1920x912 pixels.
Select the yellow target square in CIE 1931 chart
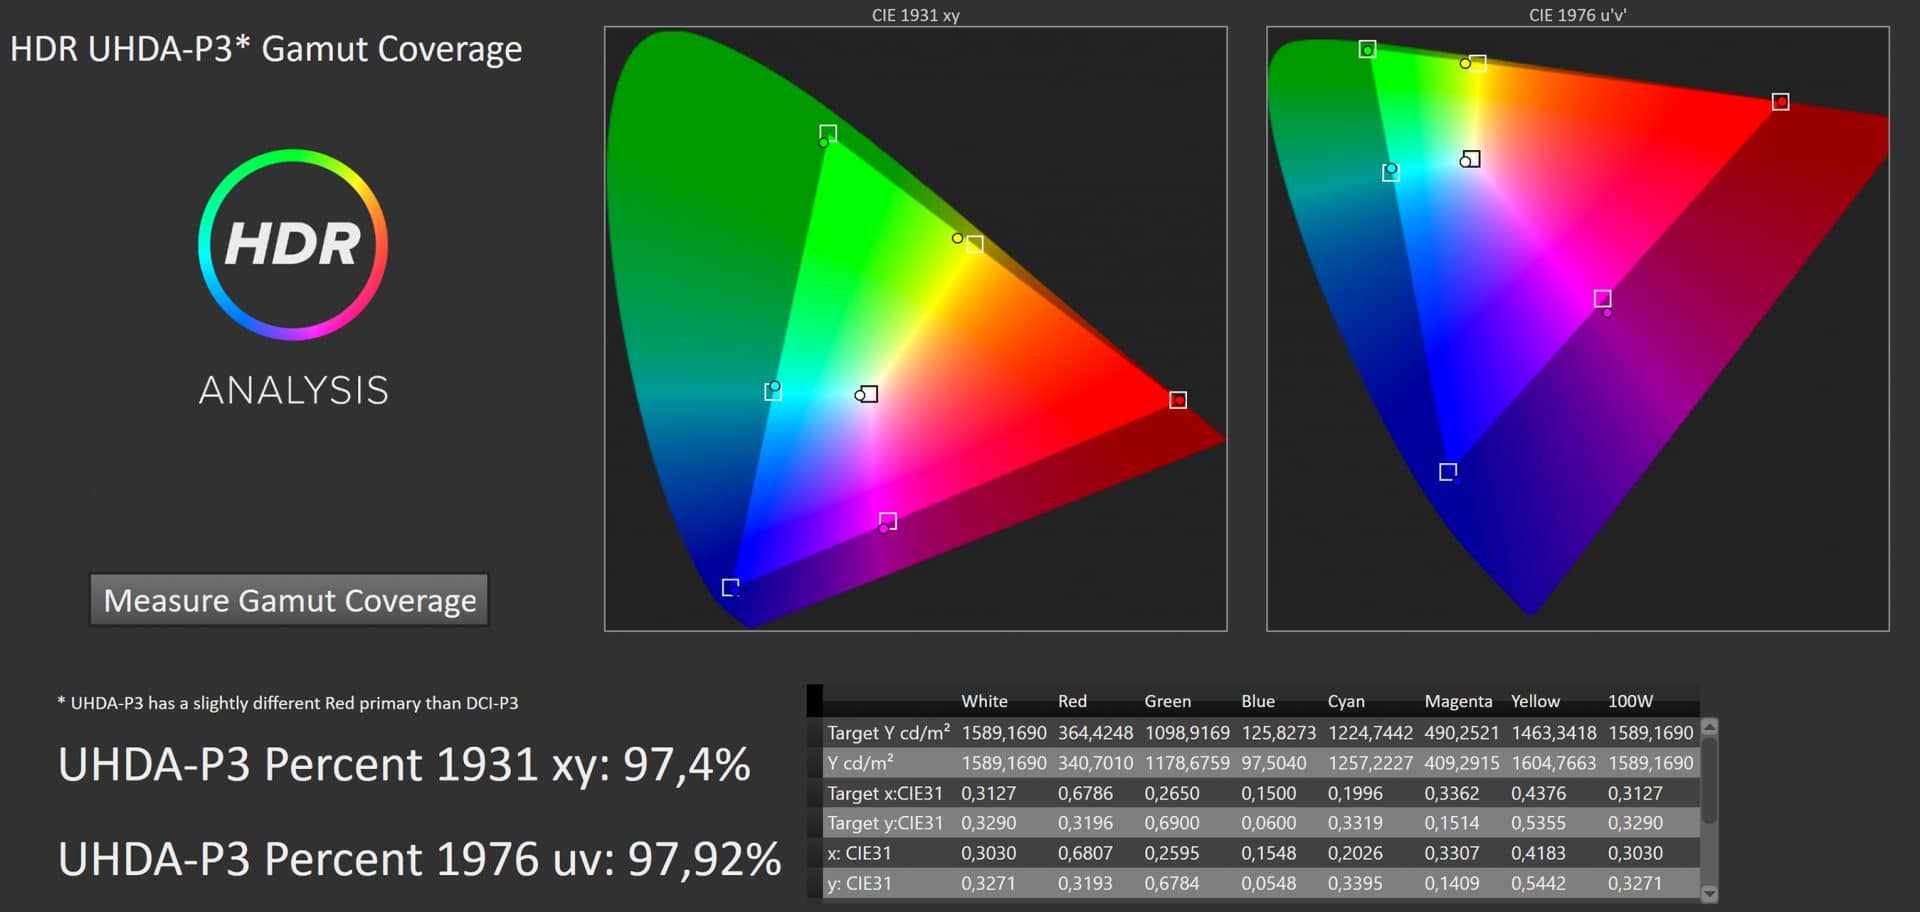975,244
